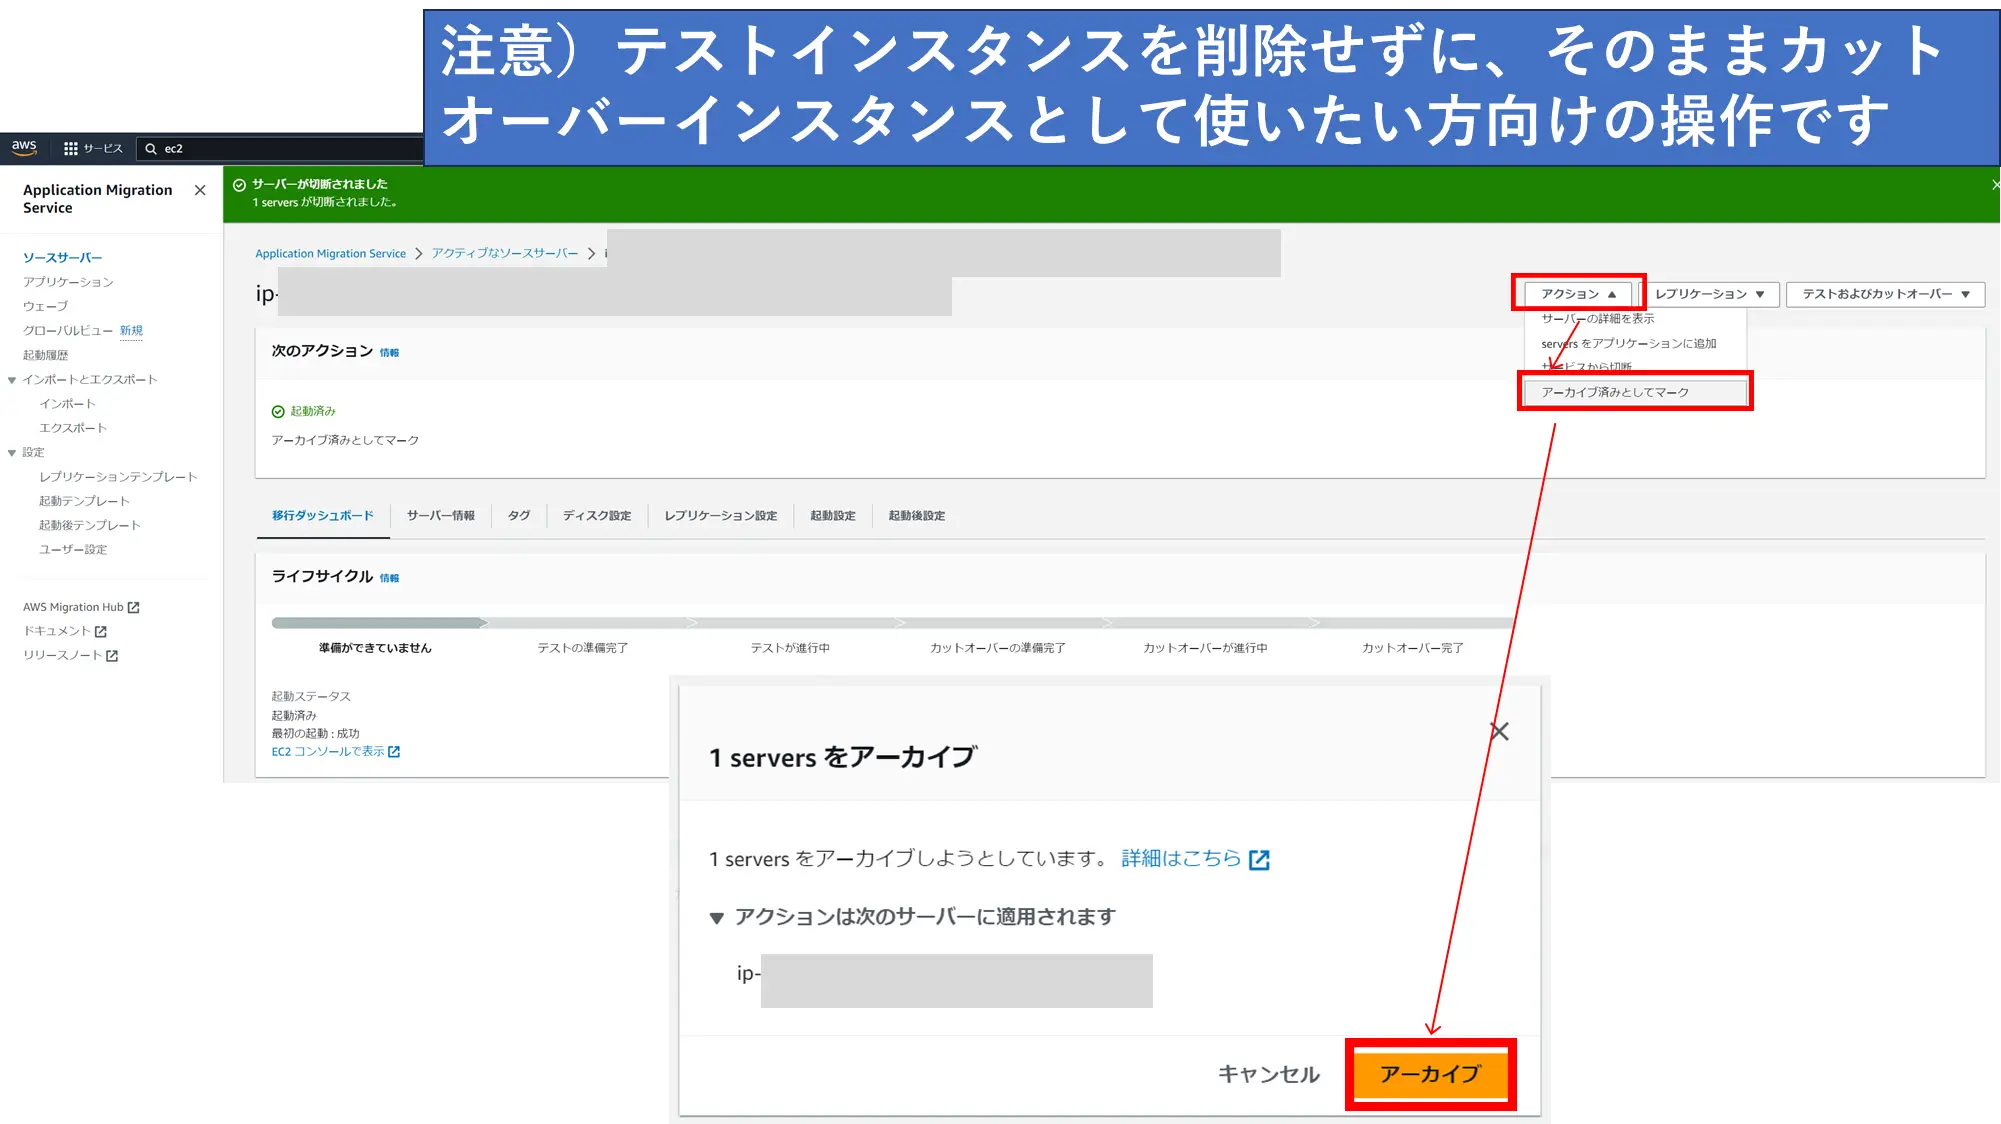The width and height of the screenshot is (2001, 1124).
Task: Click the lifecycle progress bar
Action: (895, 622)
